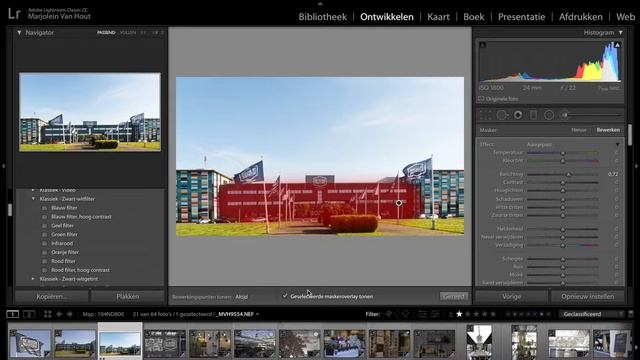Screen dimensions: 640x360
Task: Expand Klassiek - Video preset group
Action: [x=33, y=190]
